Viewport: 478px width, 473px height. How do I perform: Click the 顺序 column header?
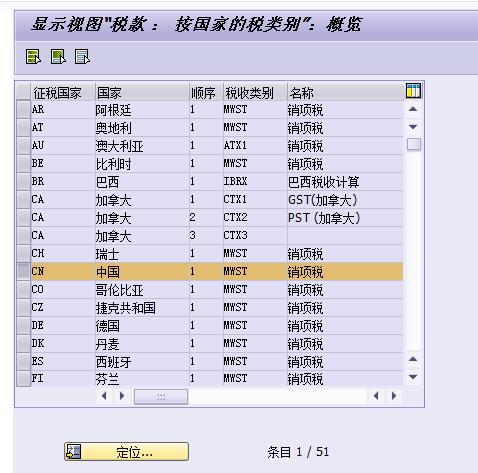206,92
